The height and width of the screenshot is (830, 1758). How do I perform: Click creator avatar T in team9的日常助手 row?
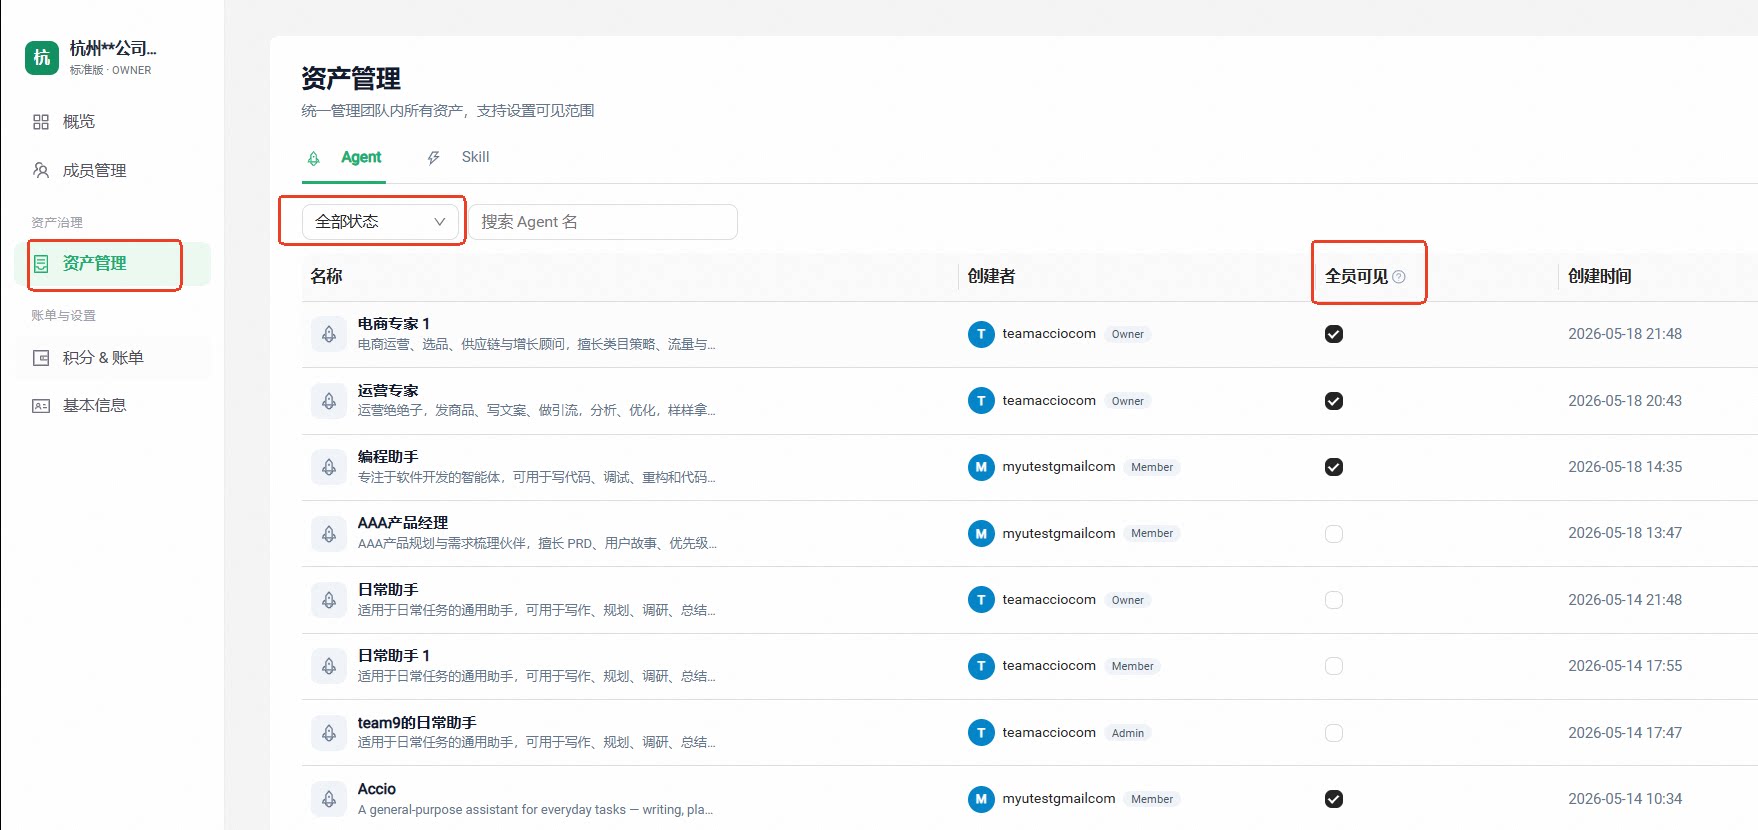(x=981, y=733)
